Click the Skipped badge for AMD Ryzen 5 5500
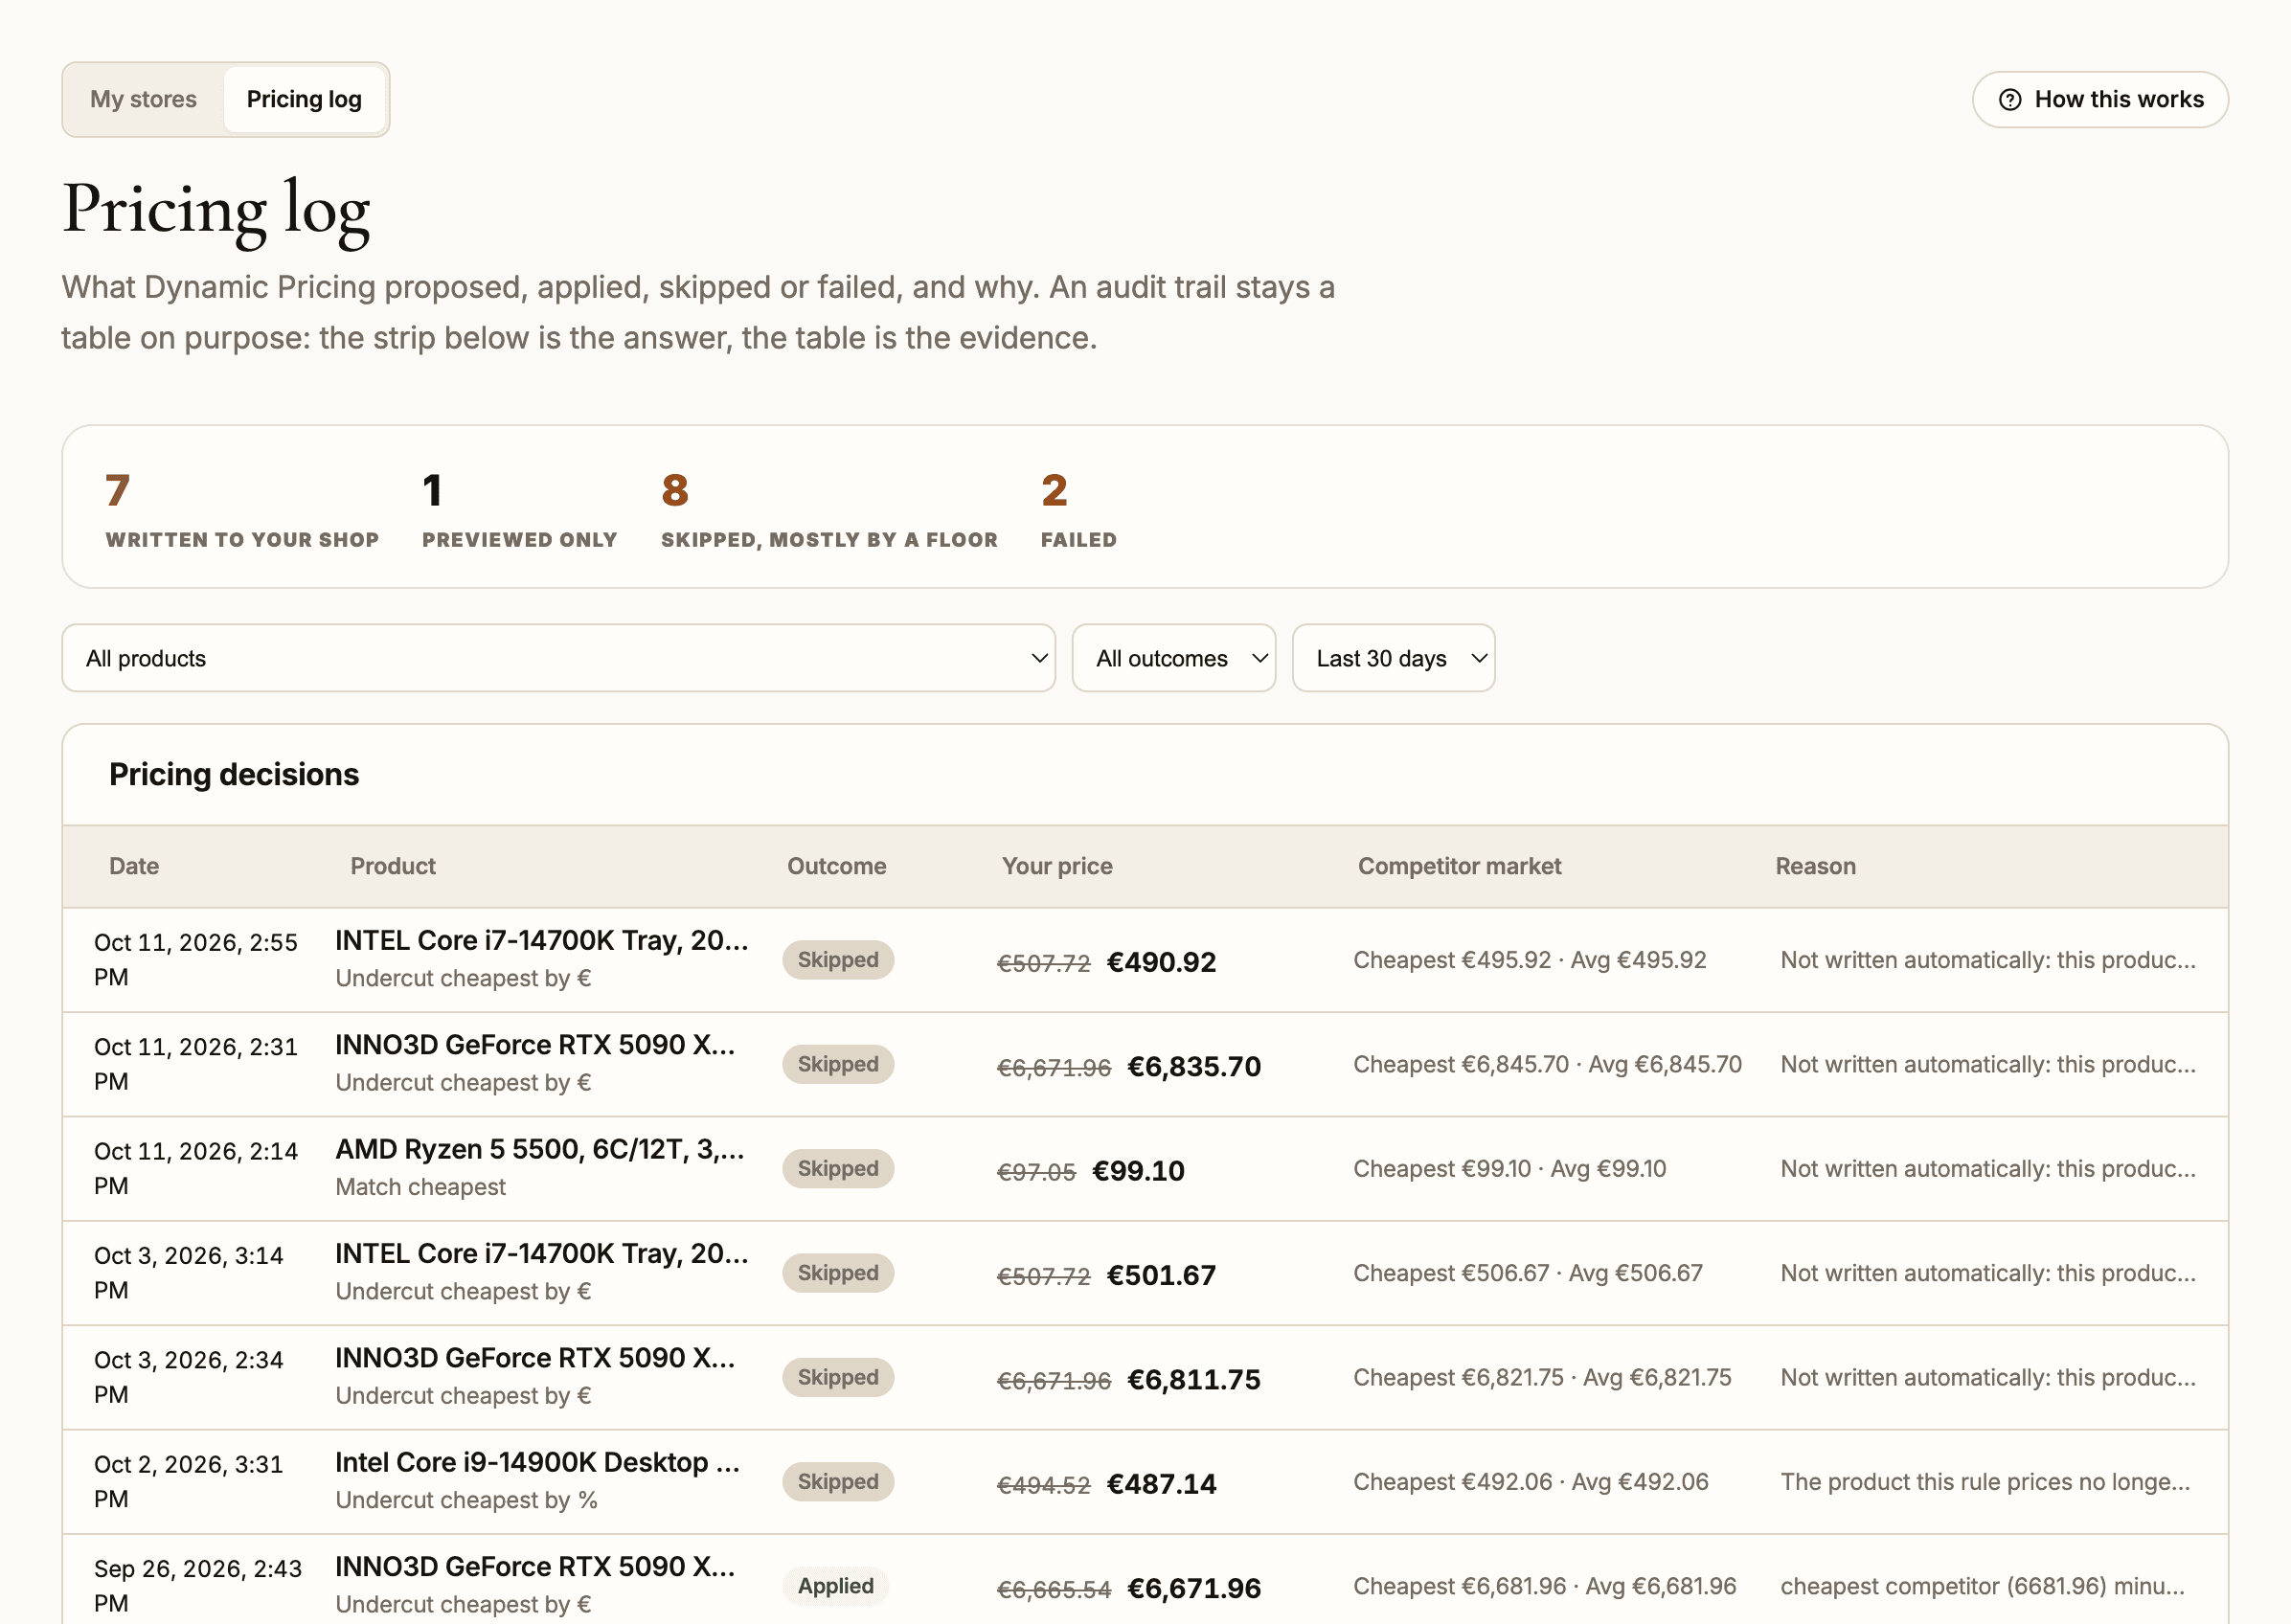The image size is (2291, 1624). (838, 1169)
